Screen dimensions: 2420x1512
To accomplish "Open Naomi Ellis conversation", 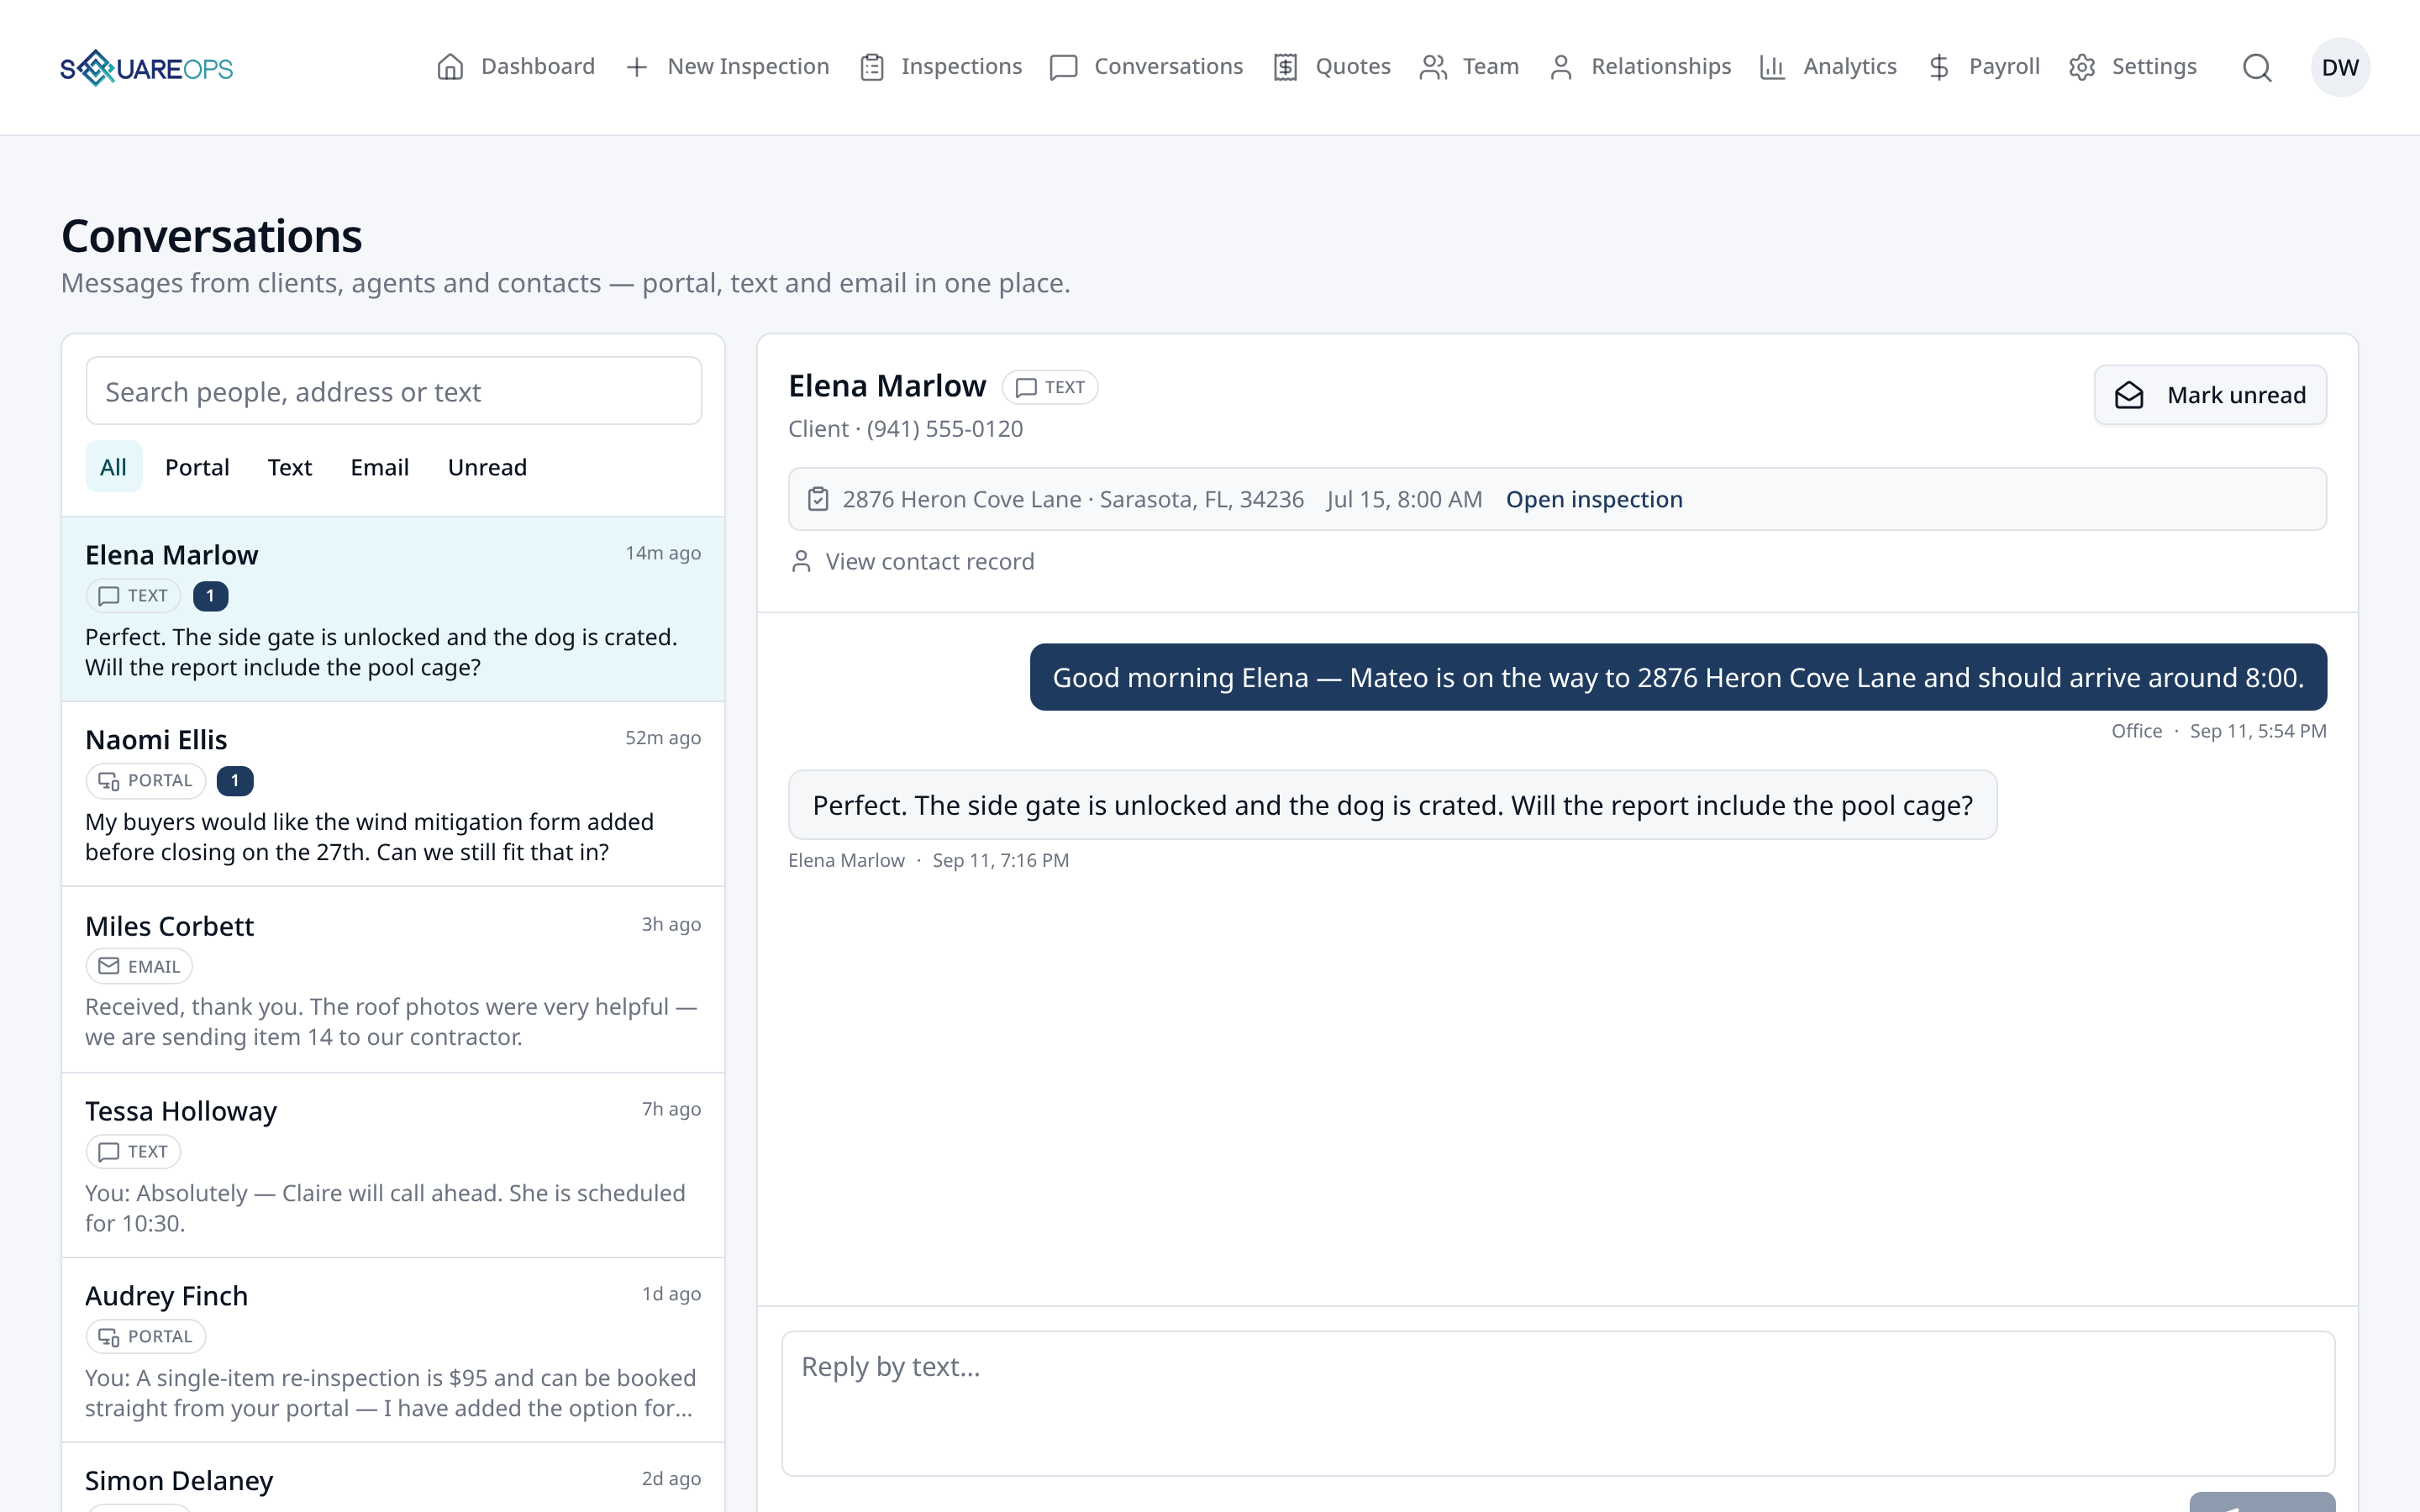I will (x=393, y=794).
